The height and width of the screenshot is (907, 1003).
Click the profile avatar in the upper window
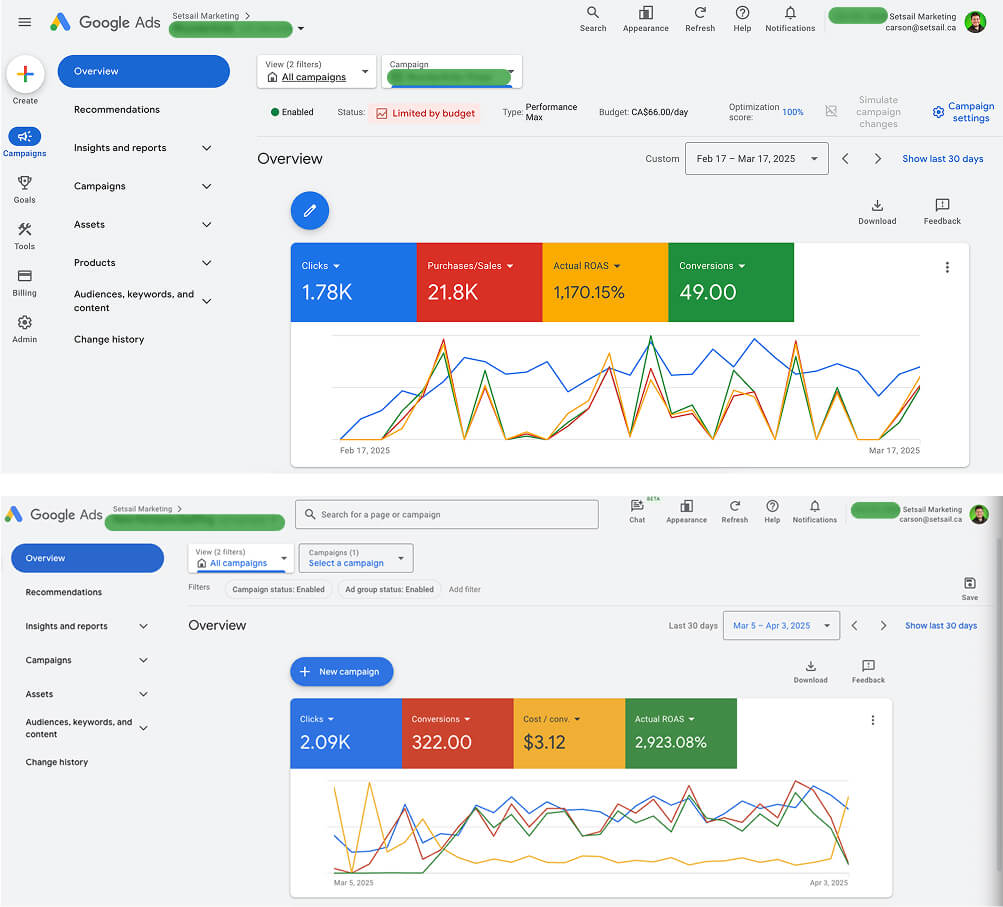pos(975,22)
